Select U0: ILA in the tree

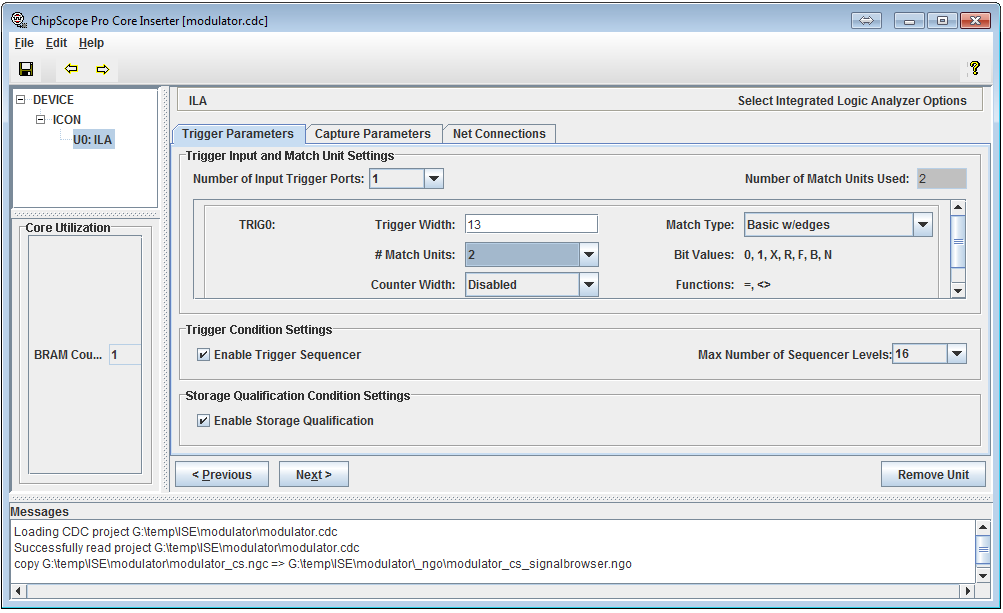point(92,140)
